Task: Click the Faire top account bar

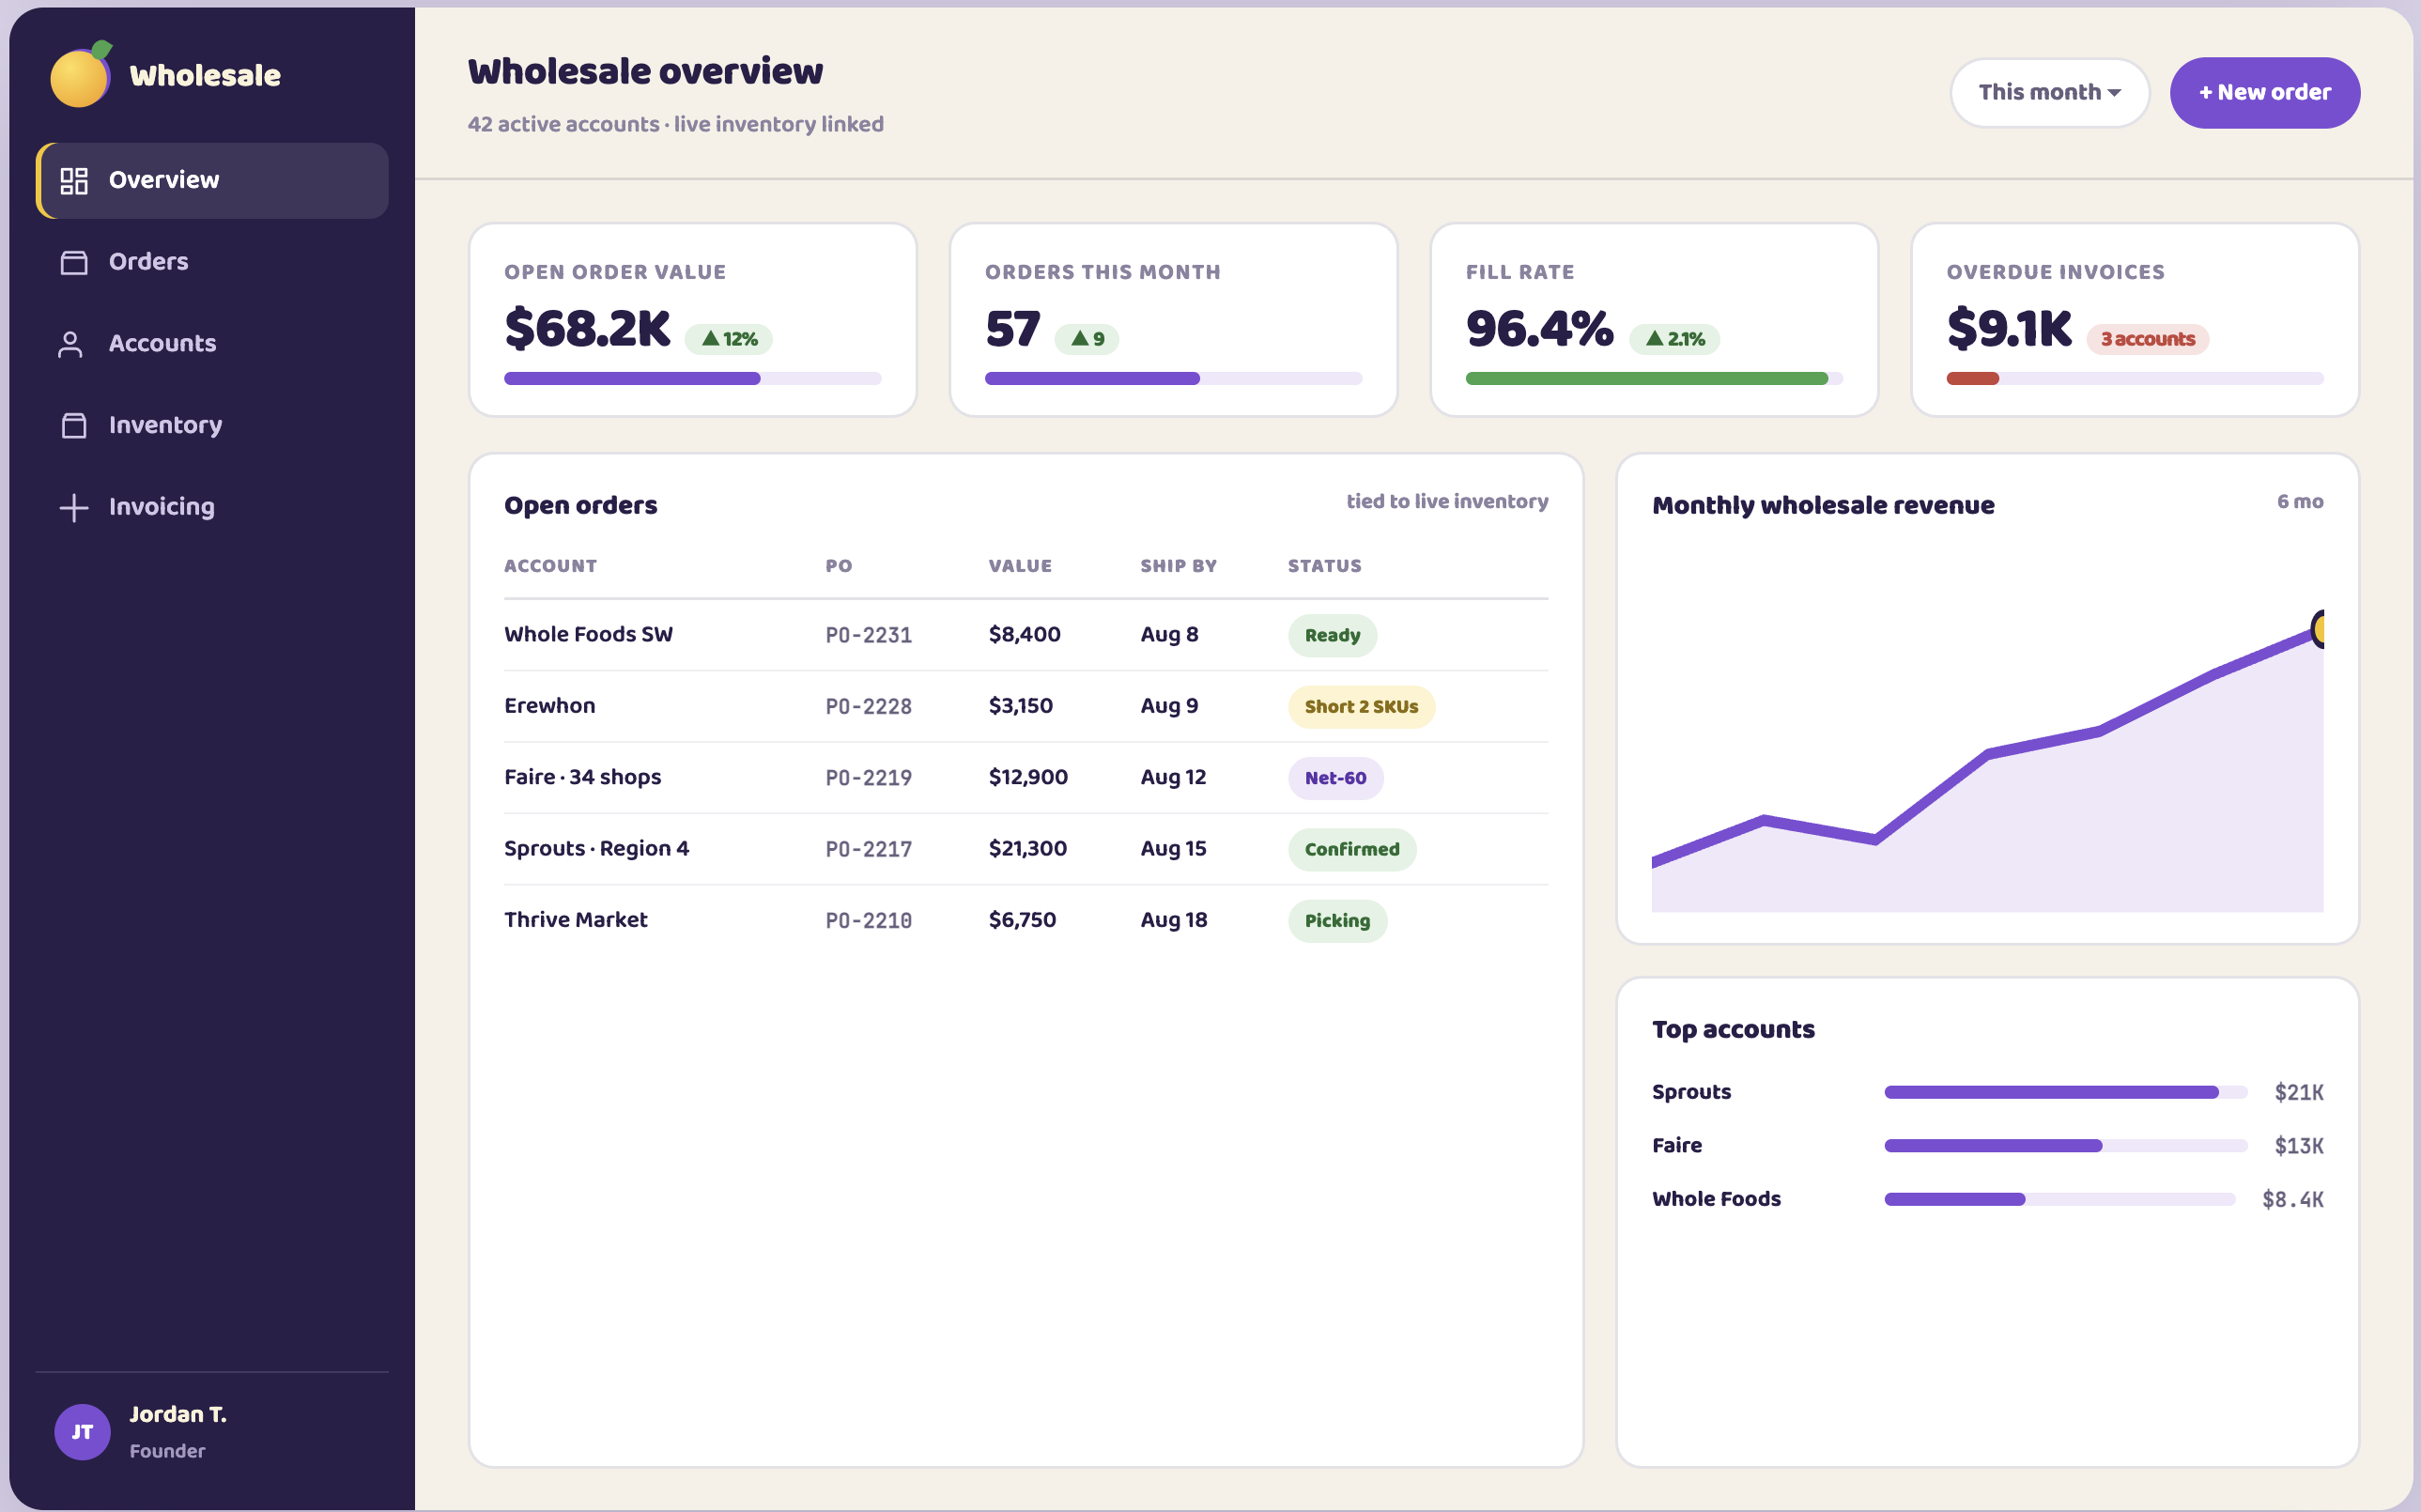Action: point(2066,1146)
